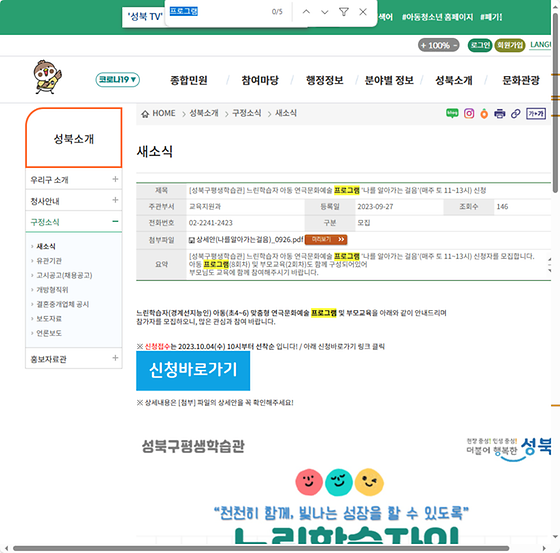Click the 조회수 value 146
This screenshot has height=553, width=560.
[x=502, y=206]
